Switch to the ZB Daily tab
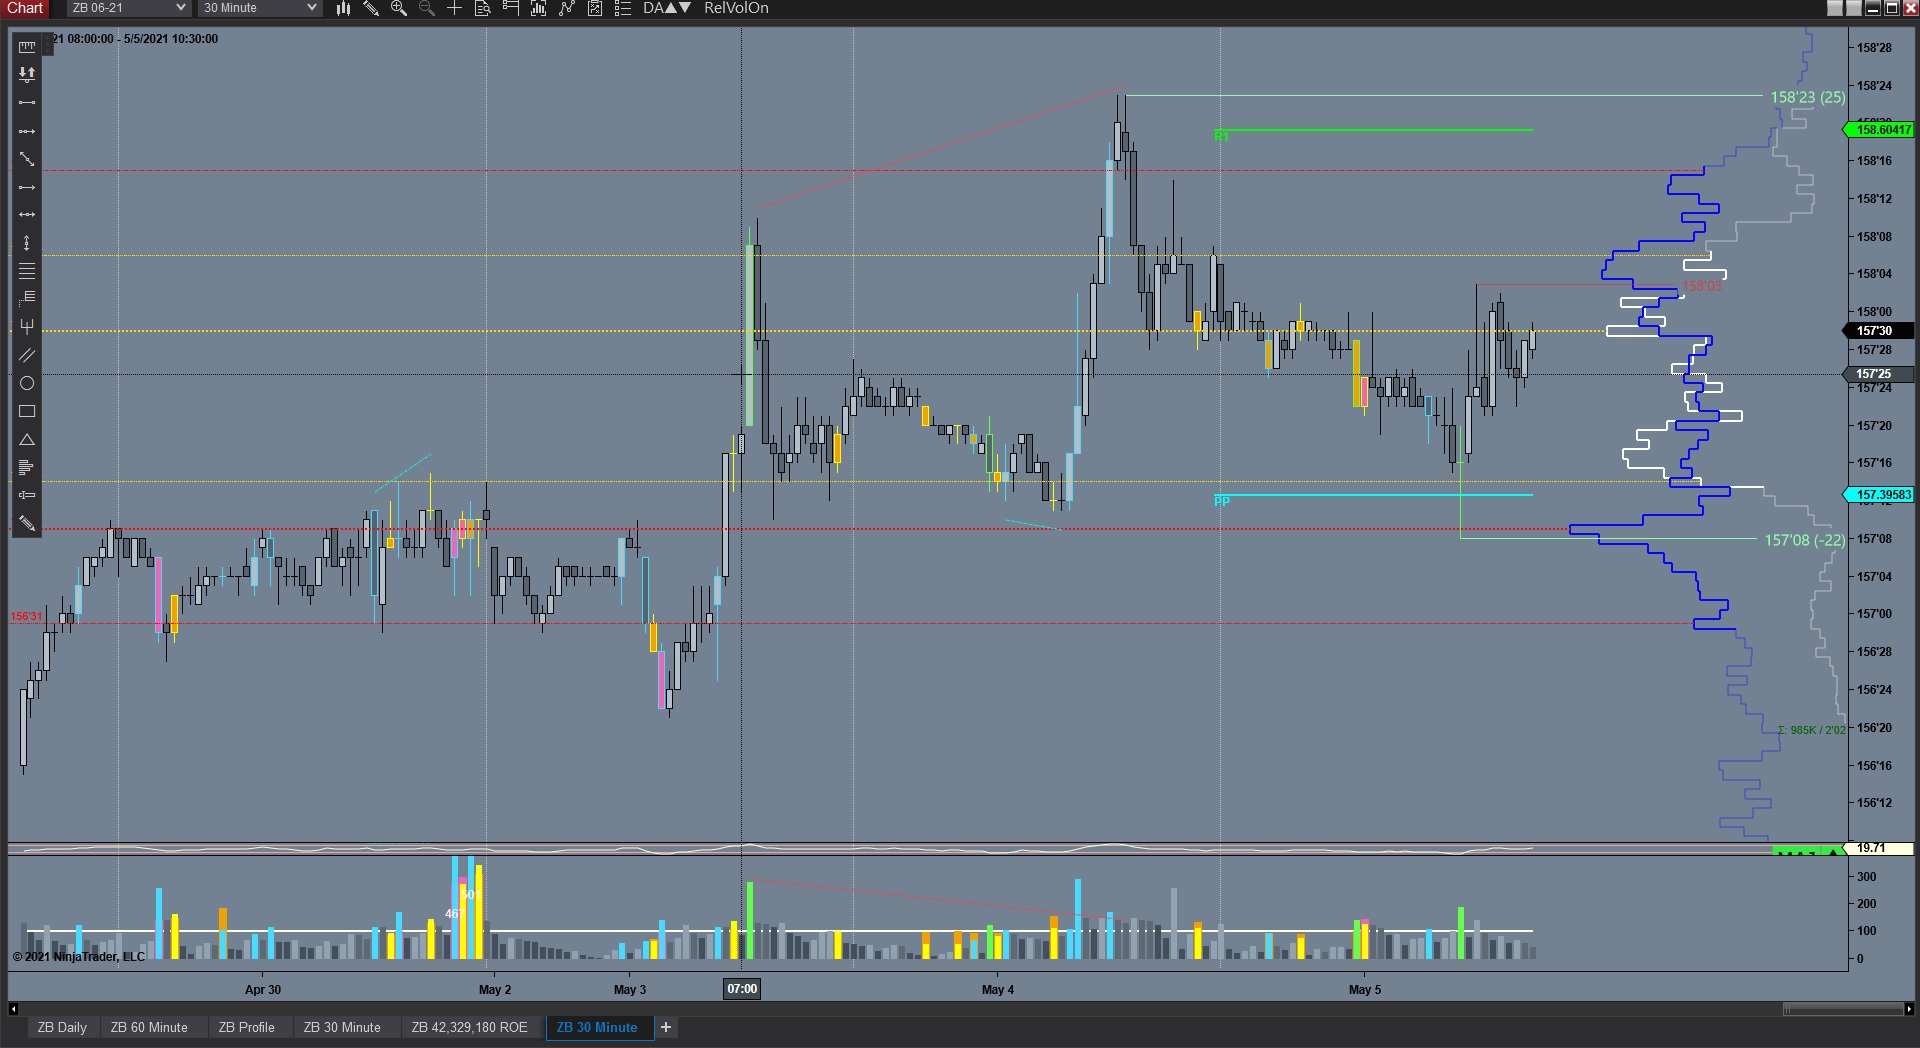This screenshot has width=1920, height=1048. [x=62, y=1027]
